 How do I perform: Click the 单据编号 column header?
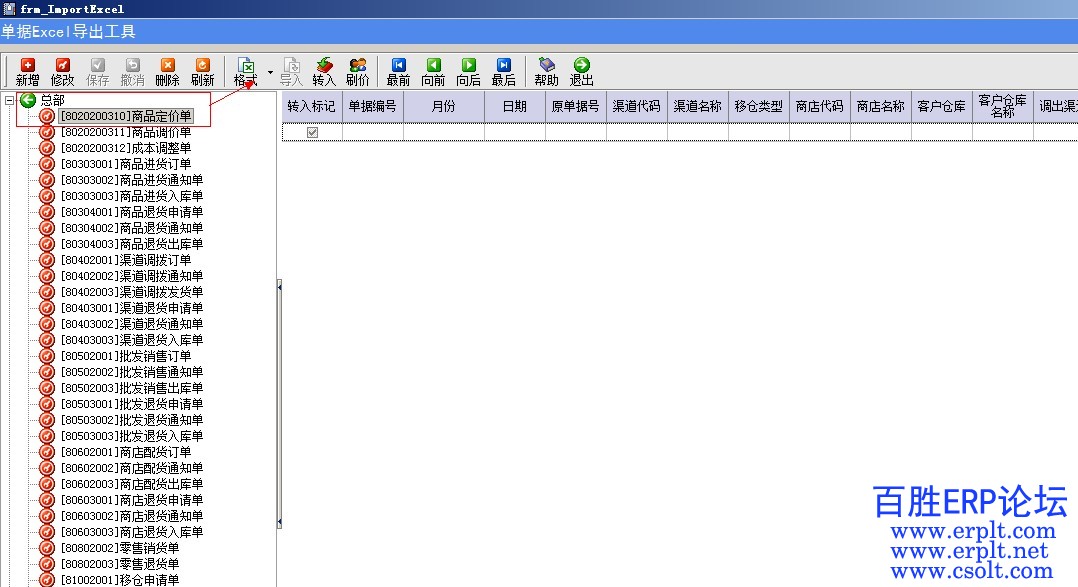coord(372,106)
